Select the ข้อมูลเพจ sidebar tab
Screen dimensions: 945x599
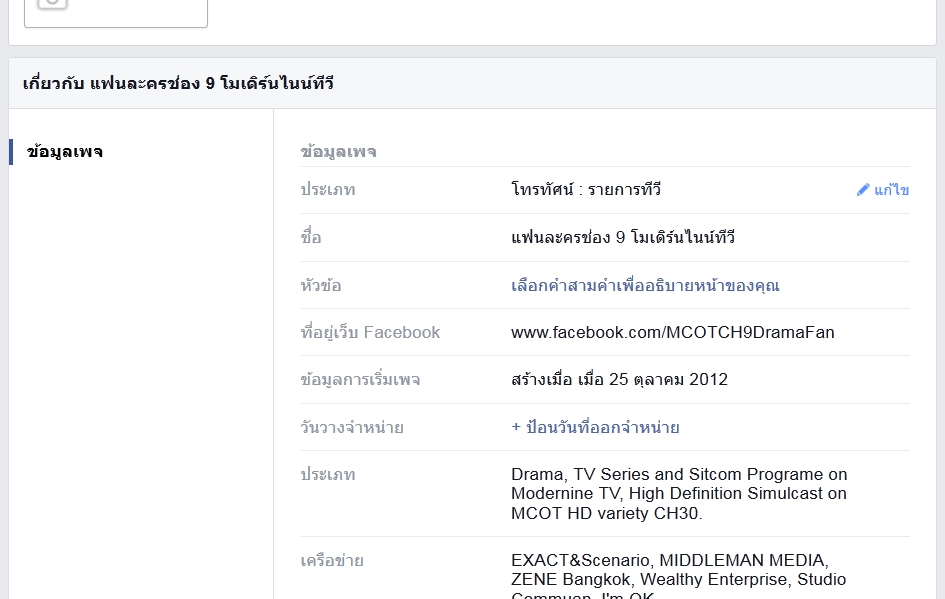[64, 152]
